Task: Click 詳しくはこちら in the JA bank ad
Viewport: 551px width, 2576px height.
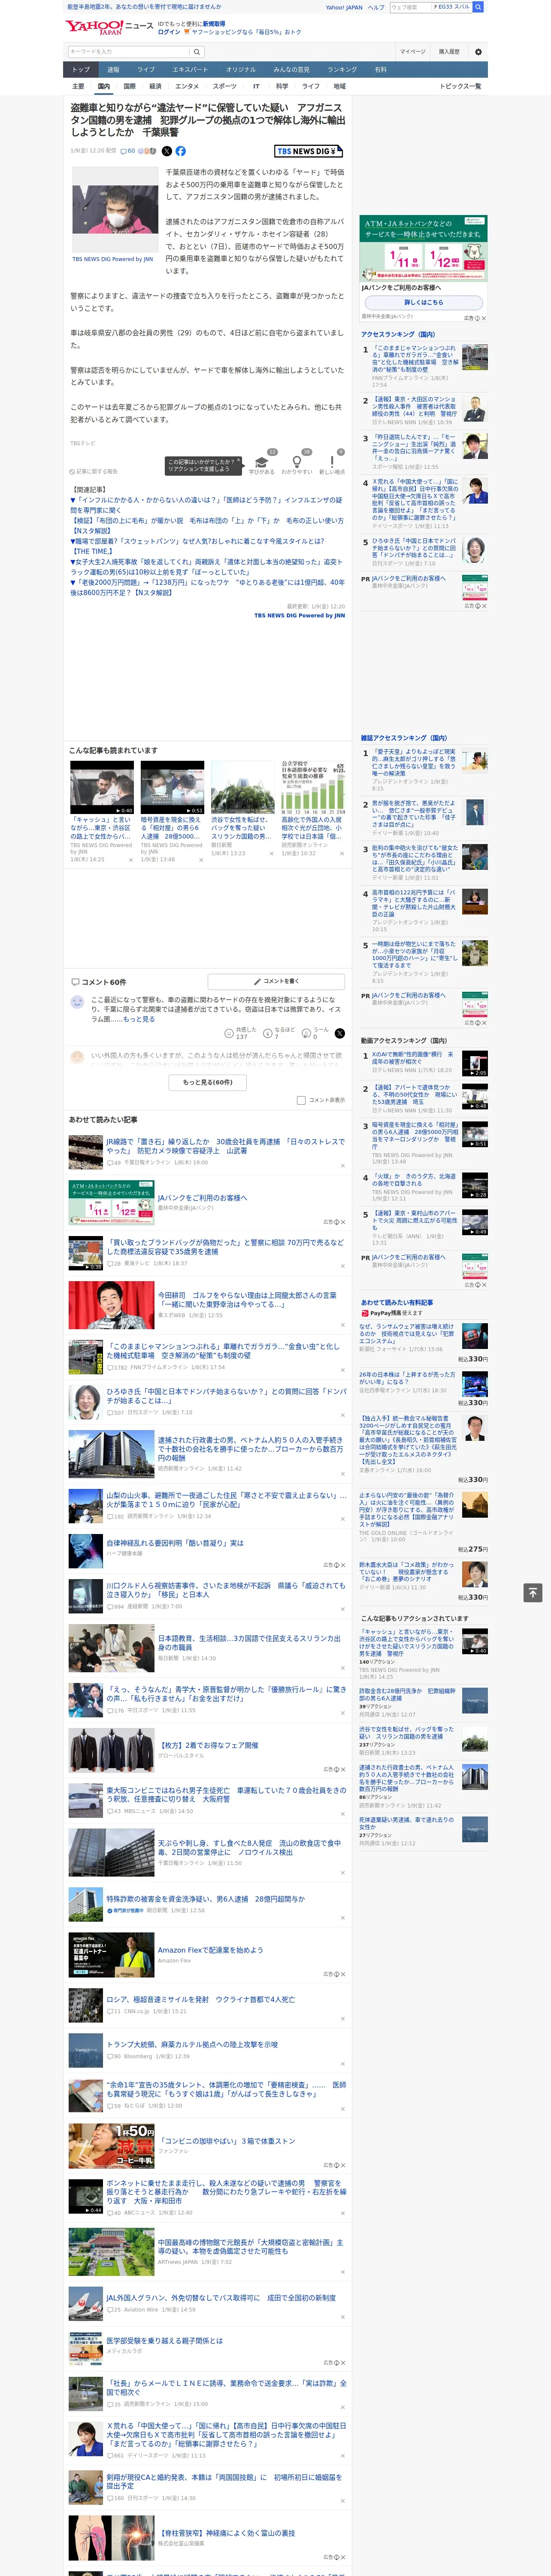Action: (x=423, y=302)
